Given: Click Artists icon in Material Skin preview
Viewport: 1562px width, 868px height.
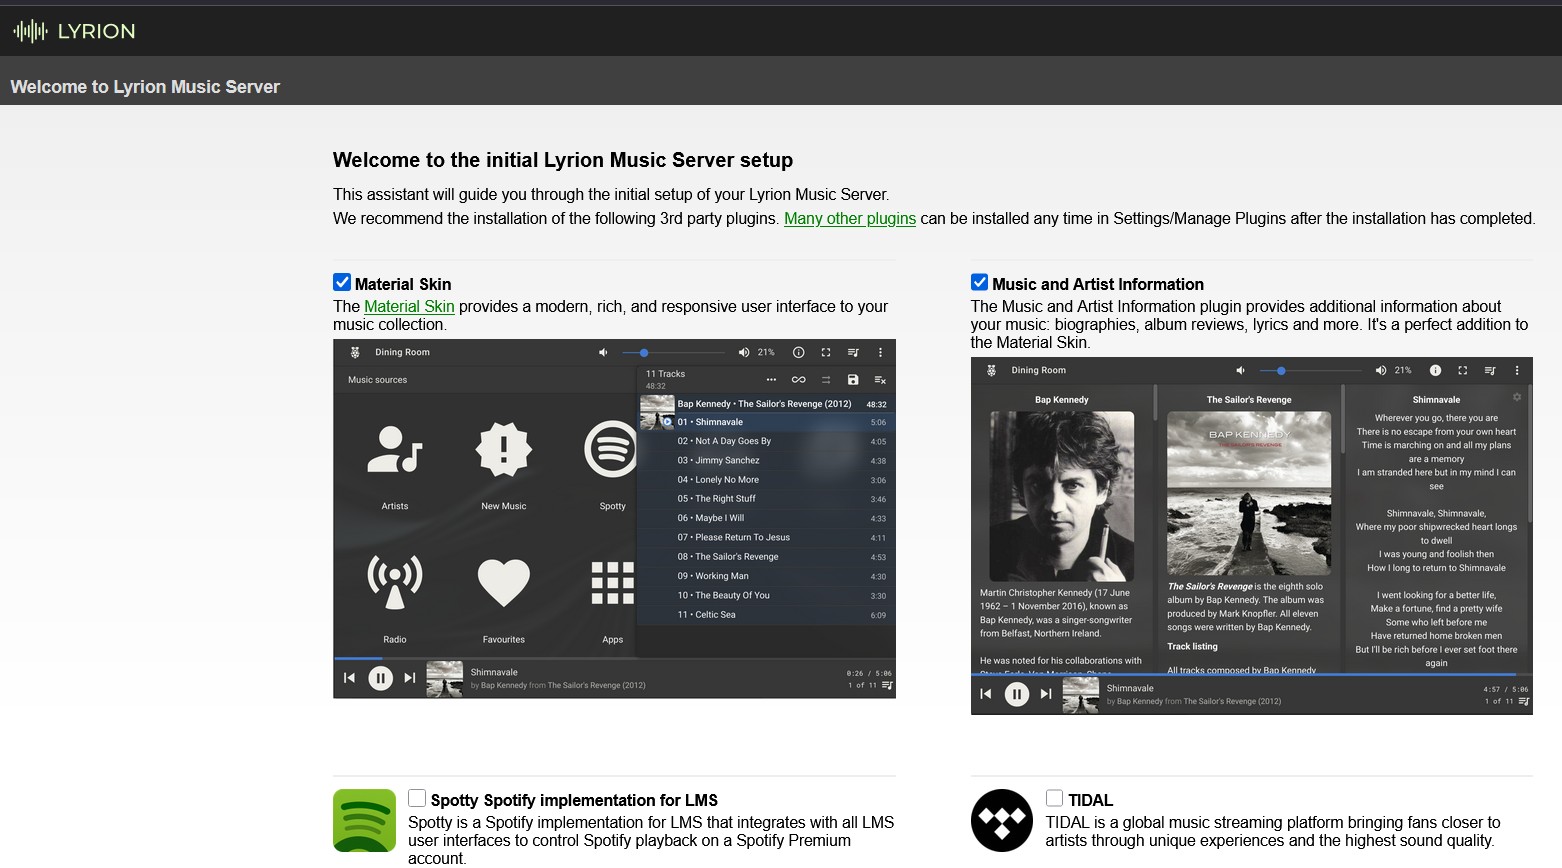Looking at the screenshot, I should 395,450.
